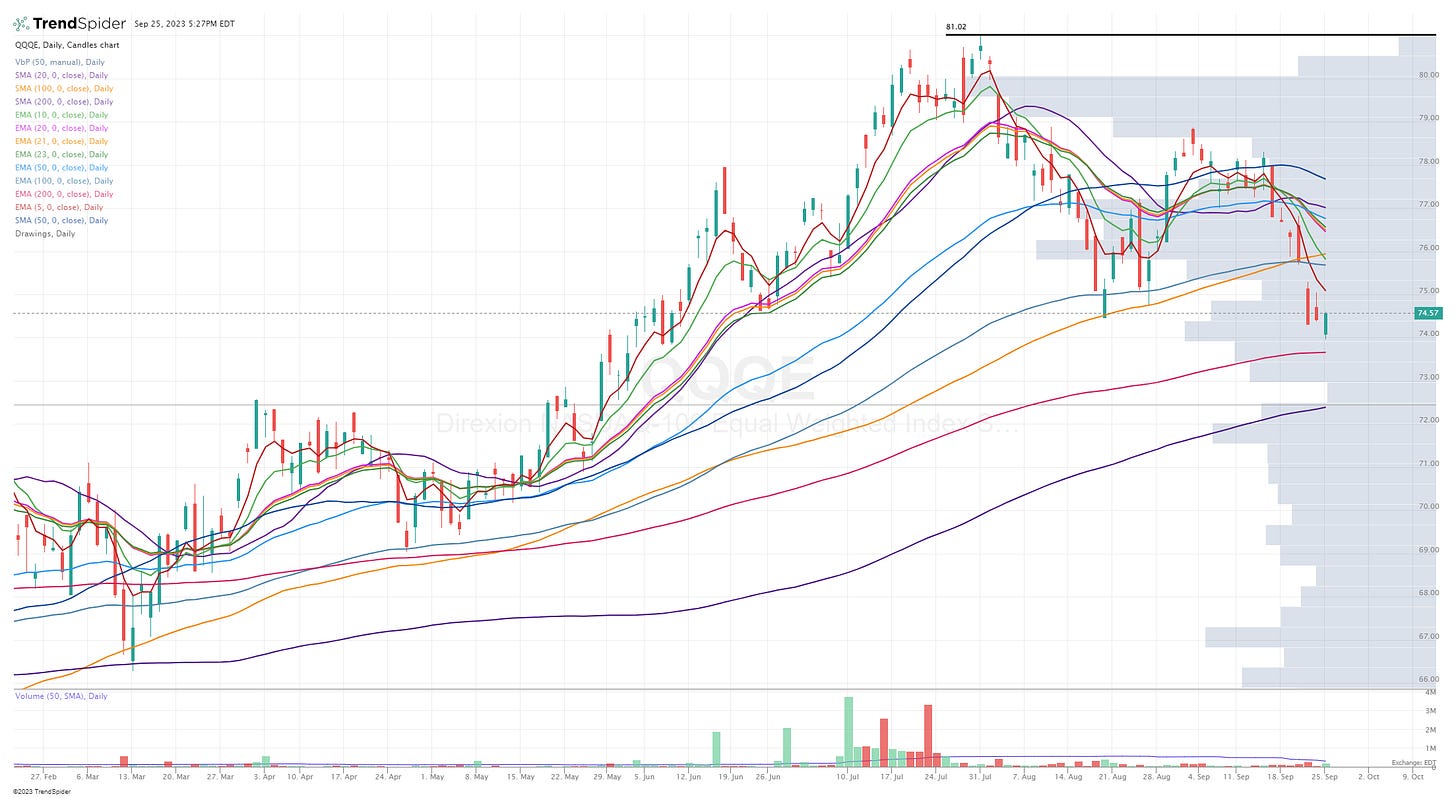Click the green 74.57 current price tag
The height and width of the screenshot is (798, 1456).
1427,313
